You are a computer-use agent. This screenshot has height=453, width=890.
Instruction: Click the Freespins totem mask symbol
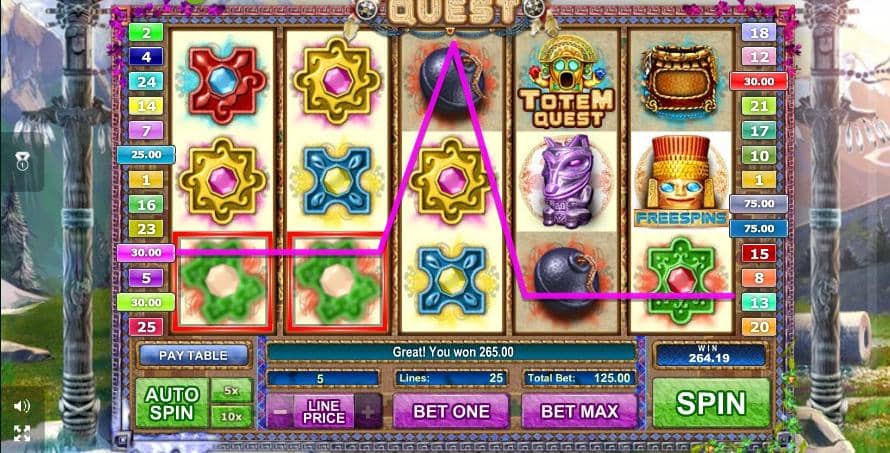[x=681, y=181]
